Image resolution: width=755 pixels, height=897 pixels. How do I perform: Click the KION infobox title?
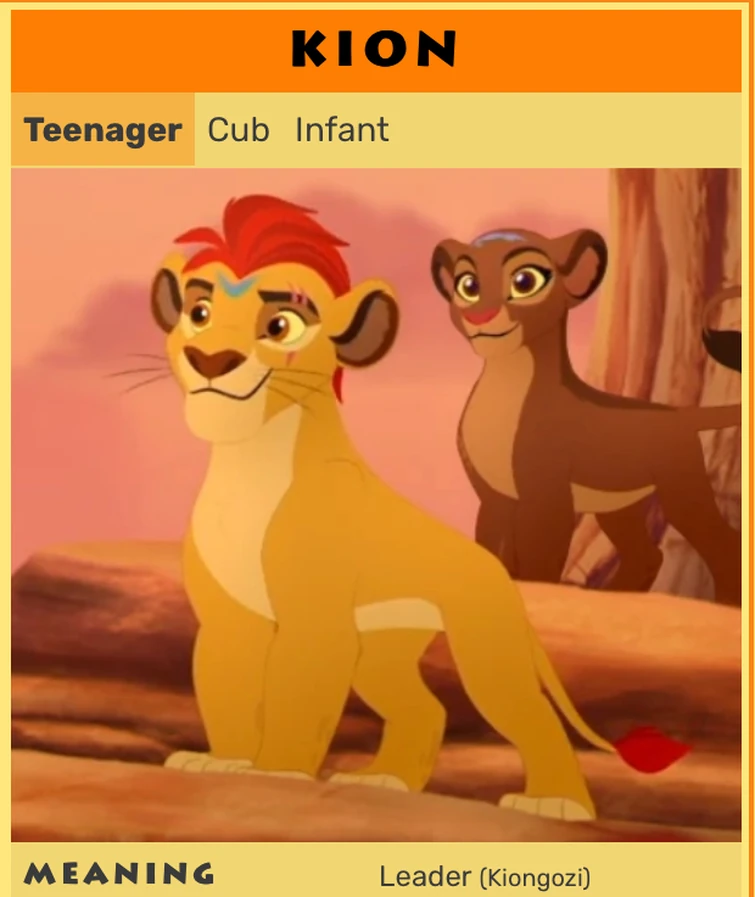pyautogui.click(x=375, y=49)
